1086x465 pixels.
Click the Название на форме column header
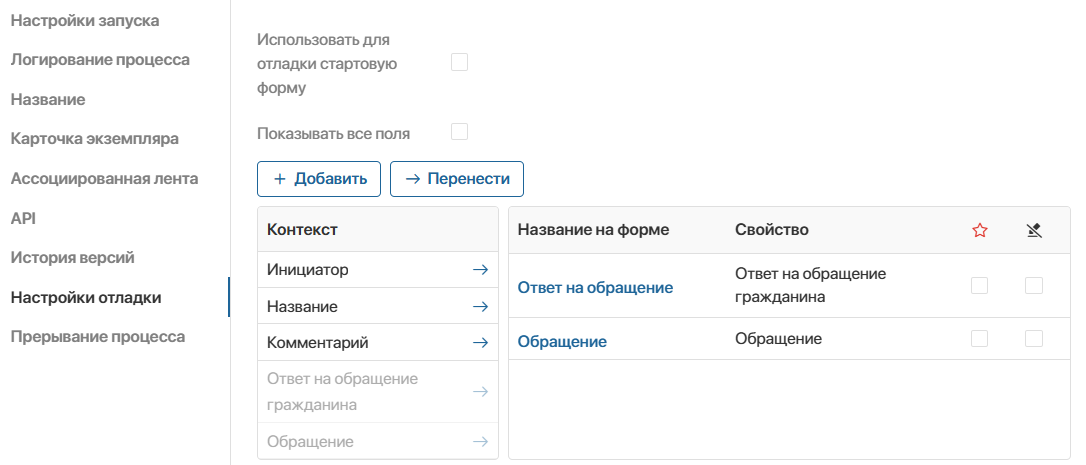pyautogui.click(x=594, y=229)
